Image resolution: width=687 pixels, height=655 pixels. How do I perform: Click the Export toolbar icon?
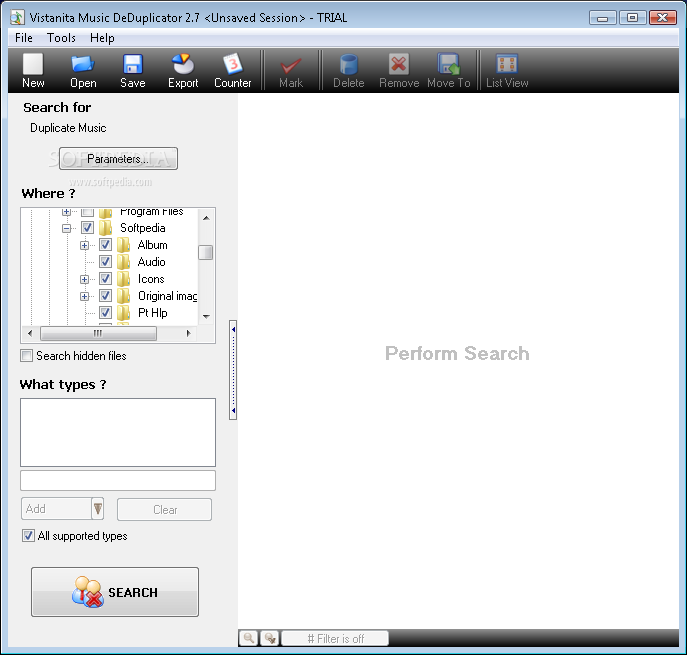tap(183, 70)
